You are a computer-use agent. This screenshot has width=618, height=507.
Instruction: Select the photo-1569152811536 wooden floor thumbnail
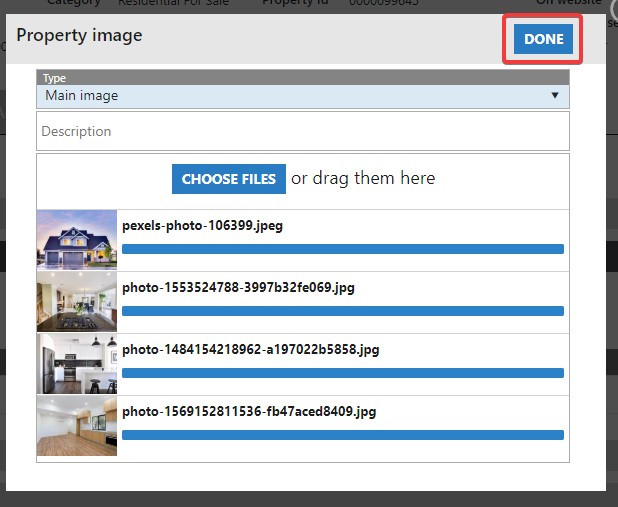(x=77, y=426)
